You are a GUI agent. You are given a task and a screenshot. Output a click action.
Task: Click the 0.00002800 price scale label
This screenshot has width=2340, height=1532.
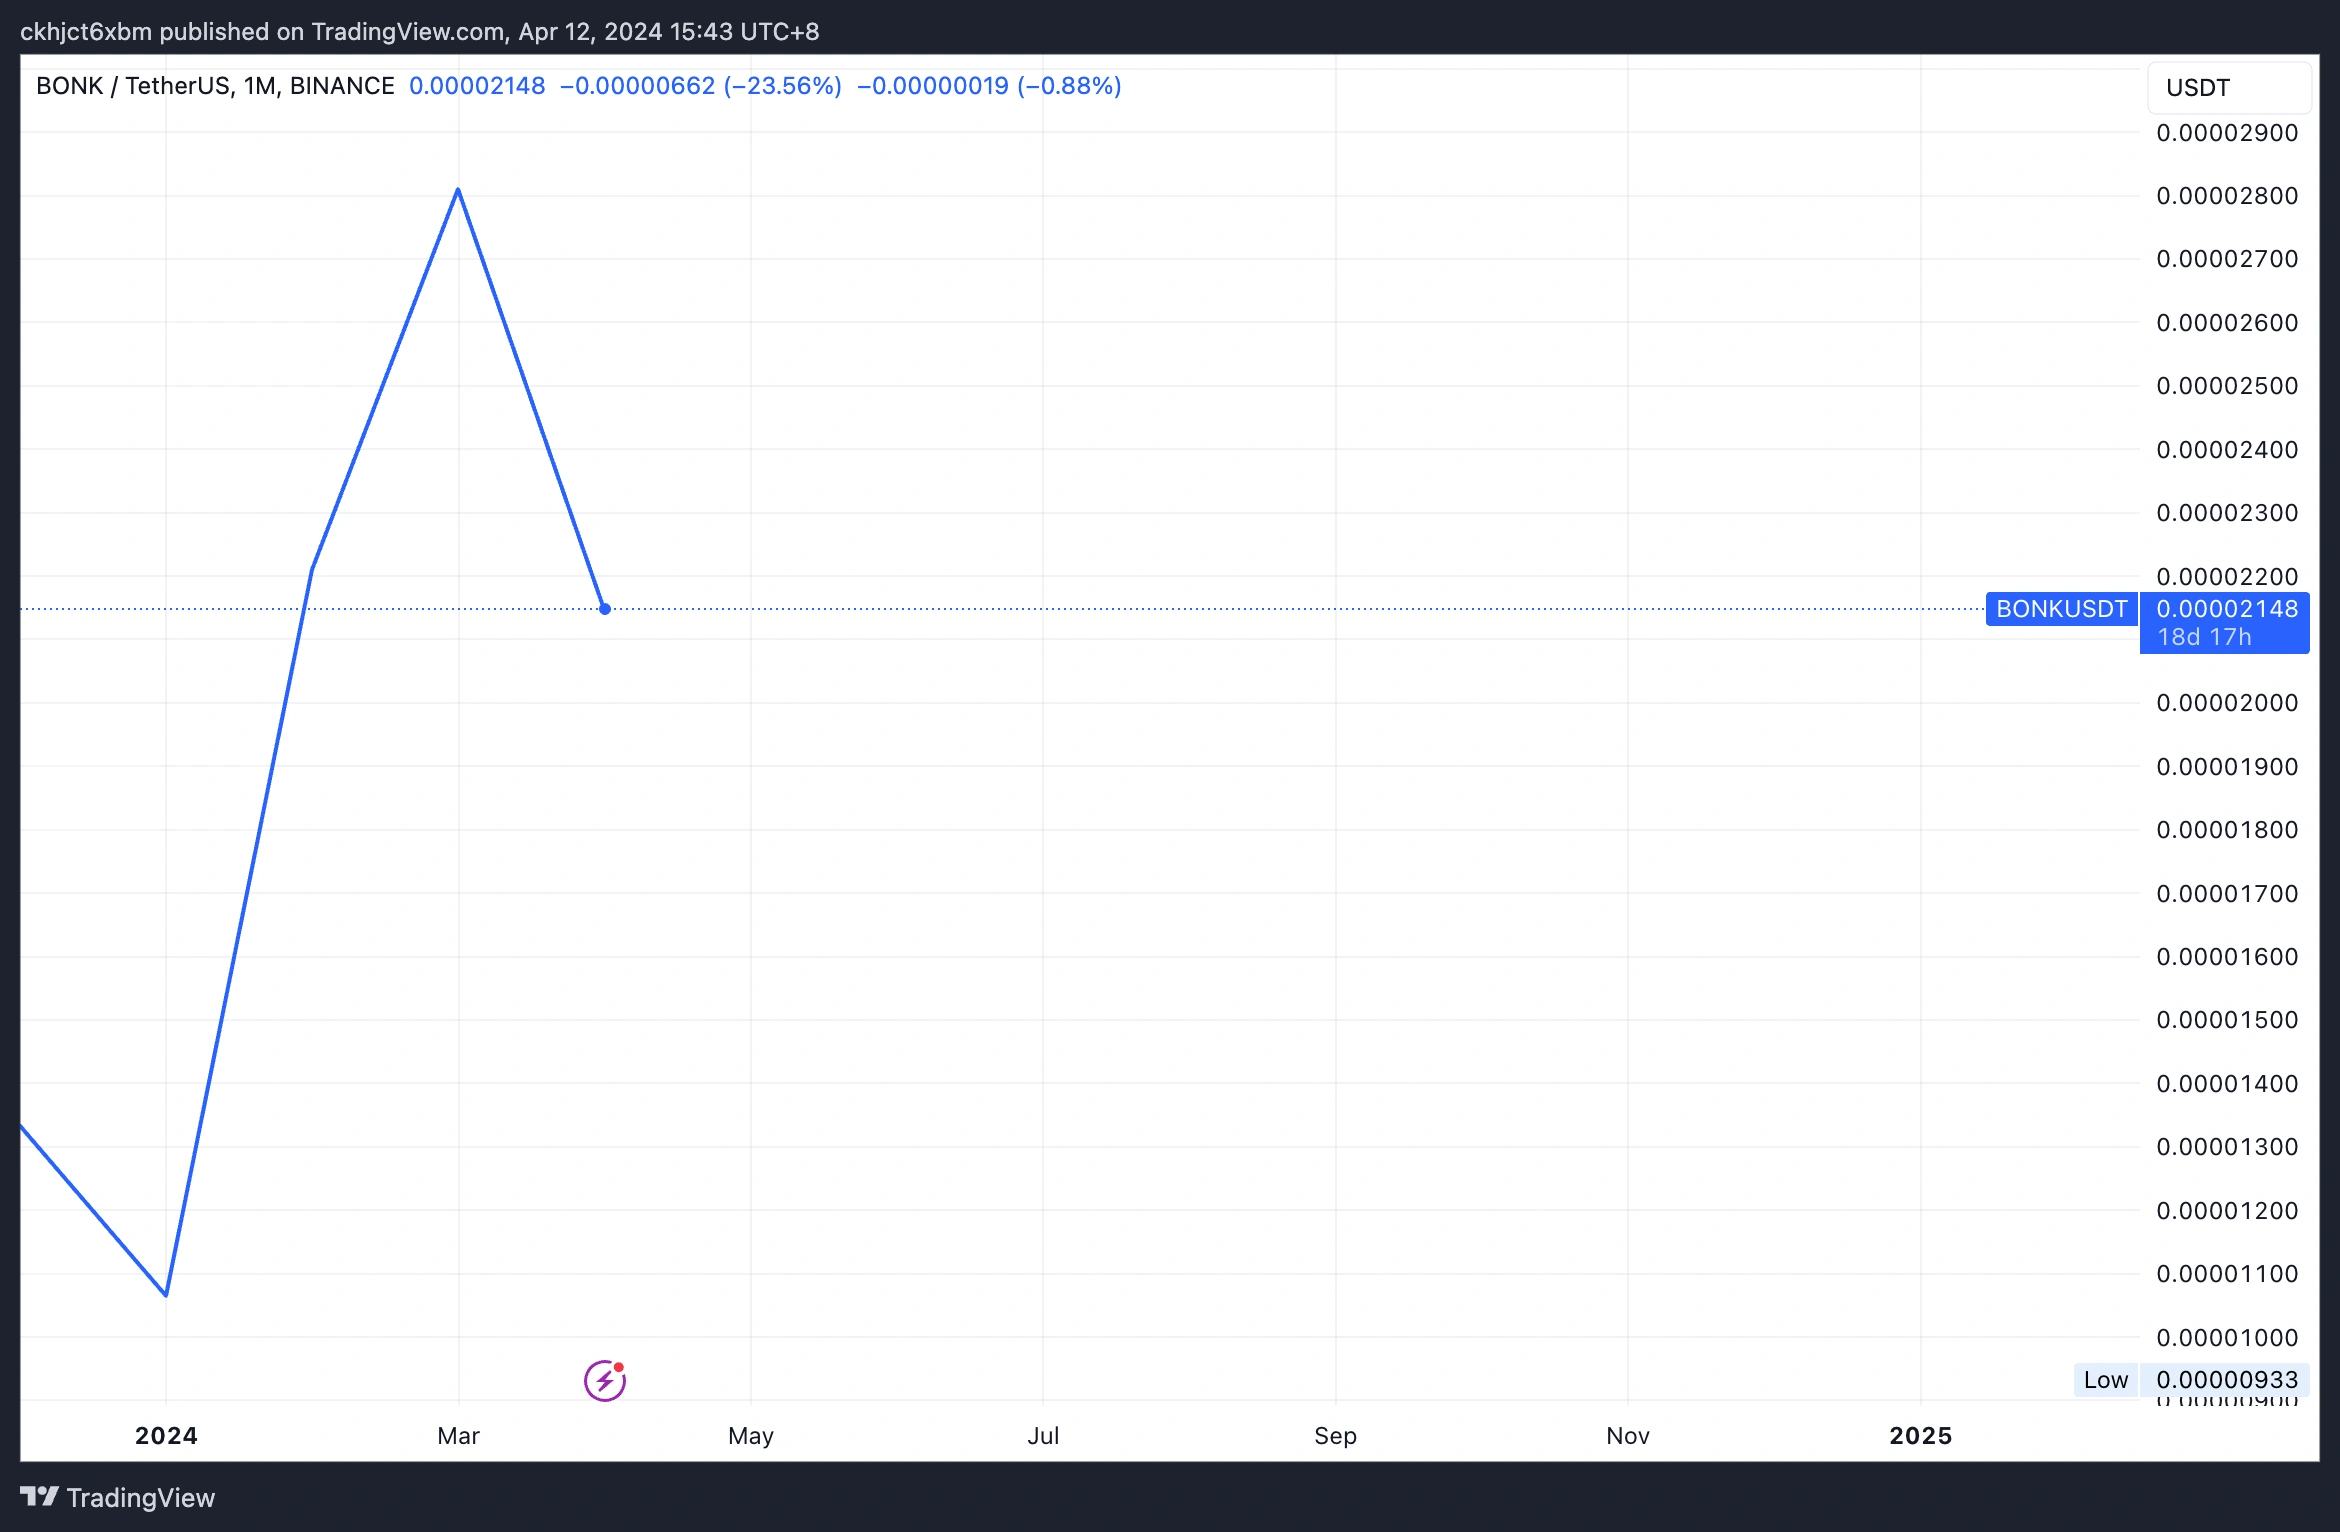click(2227, 196)
